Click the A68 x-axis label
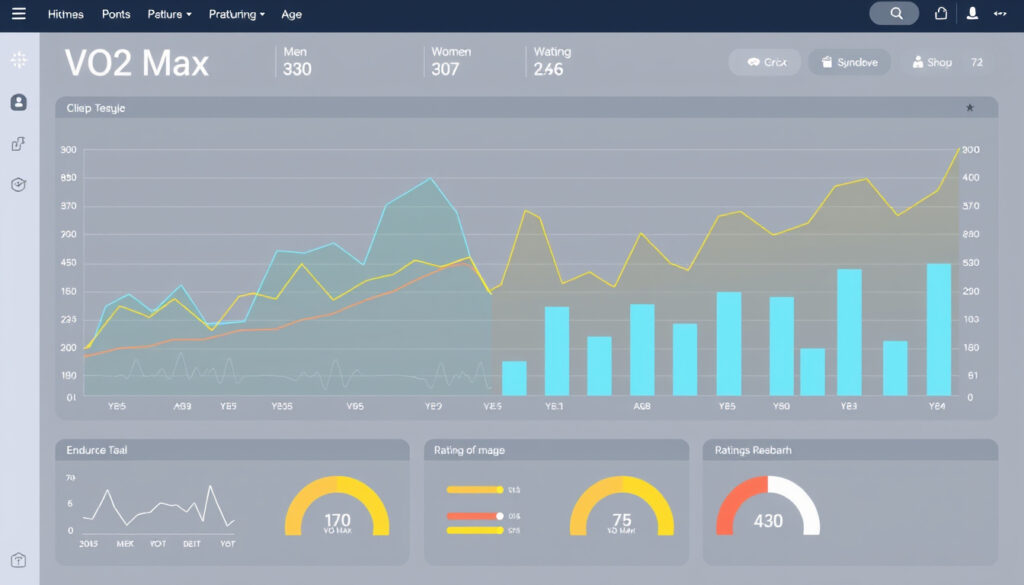Image resolution: width=1024 pixels, height=585 pixels. pos(642,406)
